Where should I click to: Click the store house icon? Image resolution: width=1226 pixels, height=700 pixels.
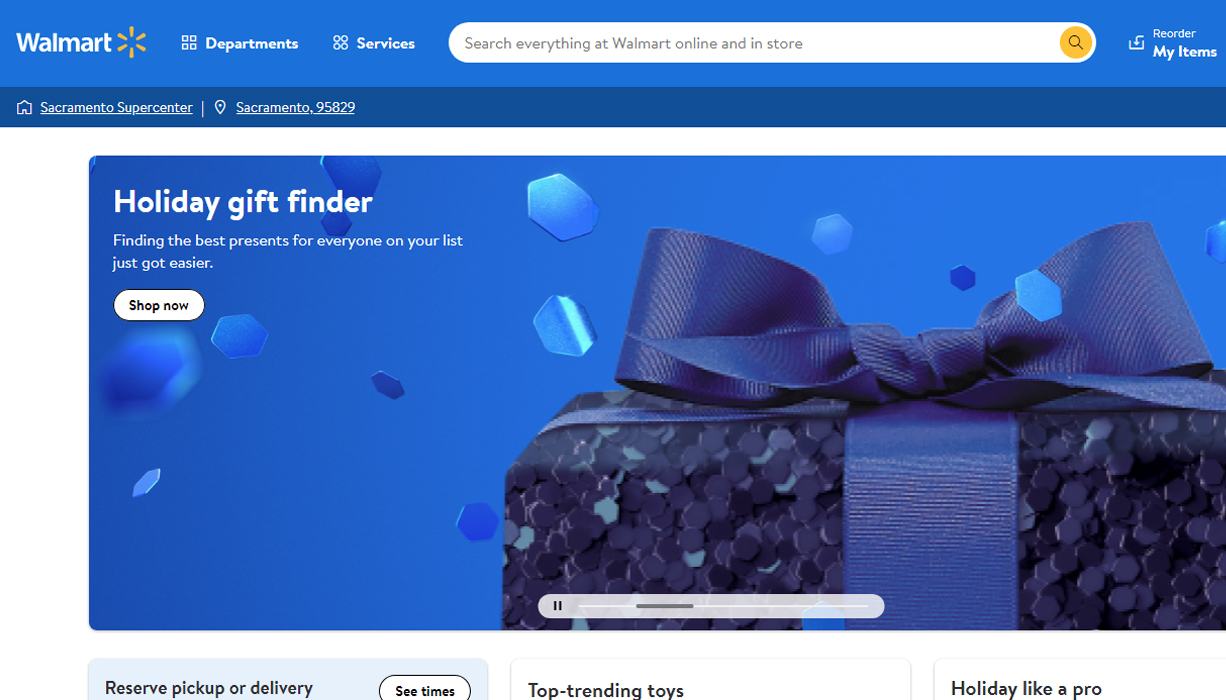point(24,107)
